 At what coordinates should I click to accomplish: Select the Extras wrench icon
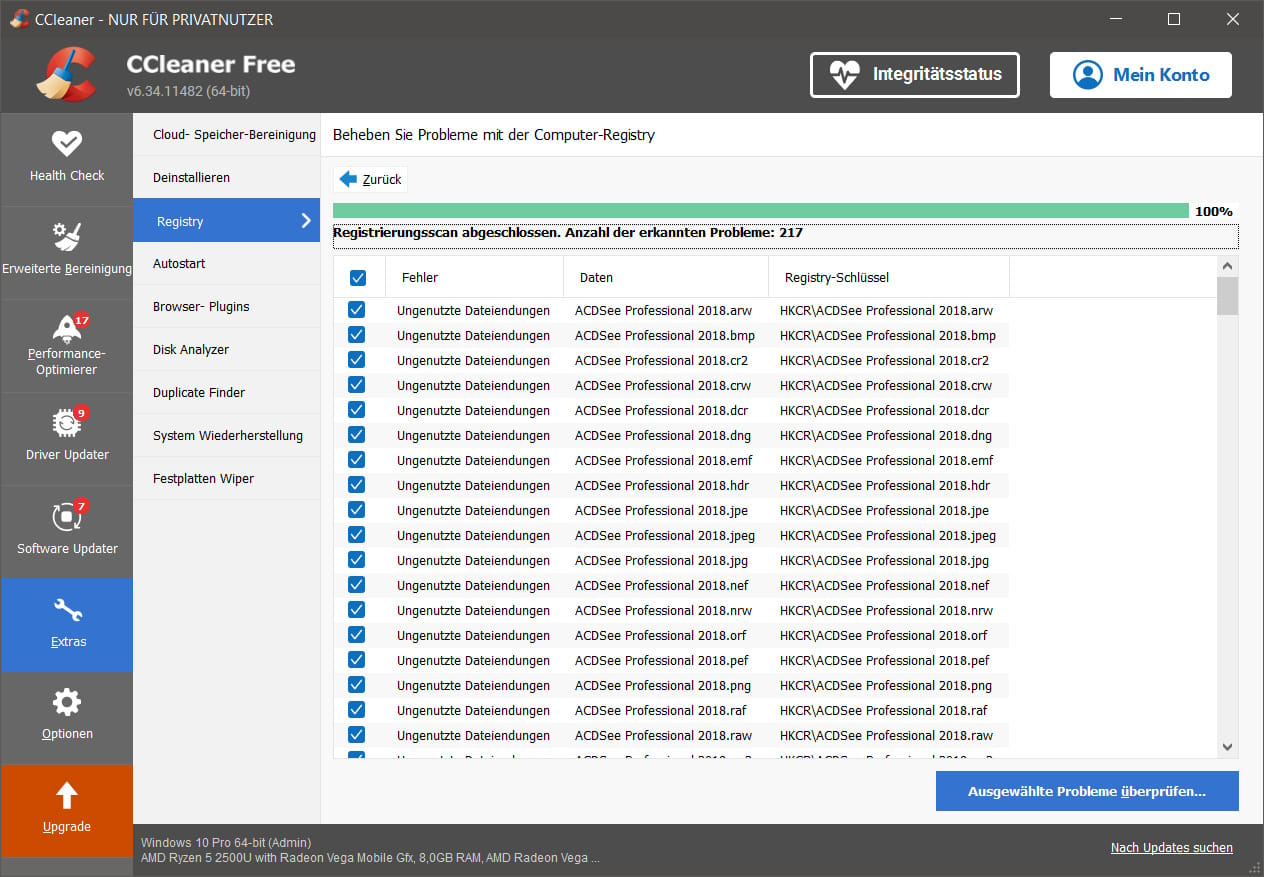pos(66,609)
